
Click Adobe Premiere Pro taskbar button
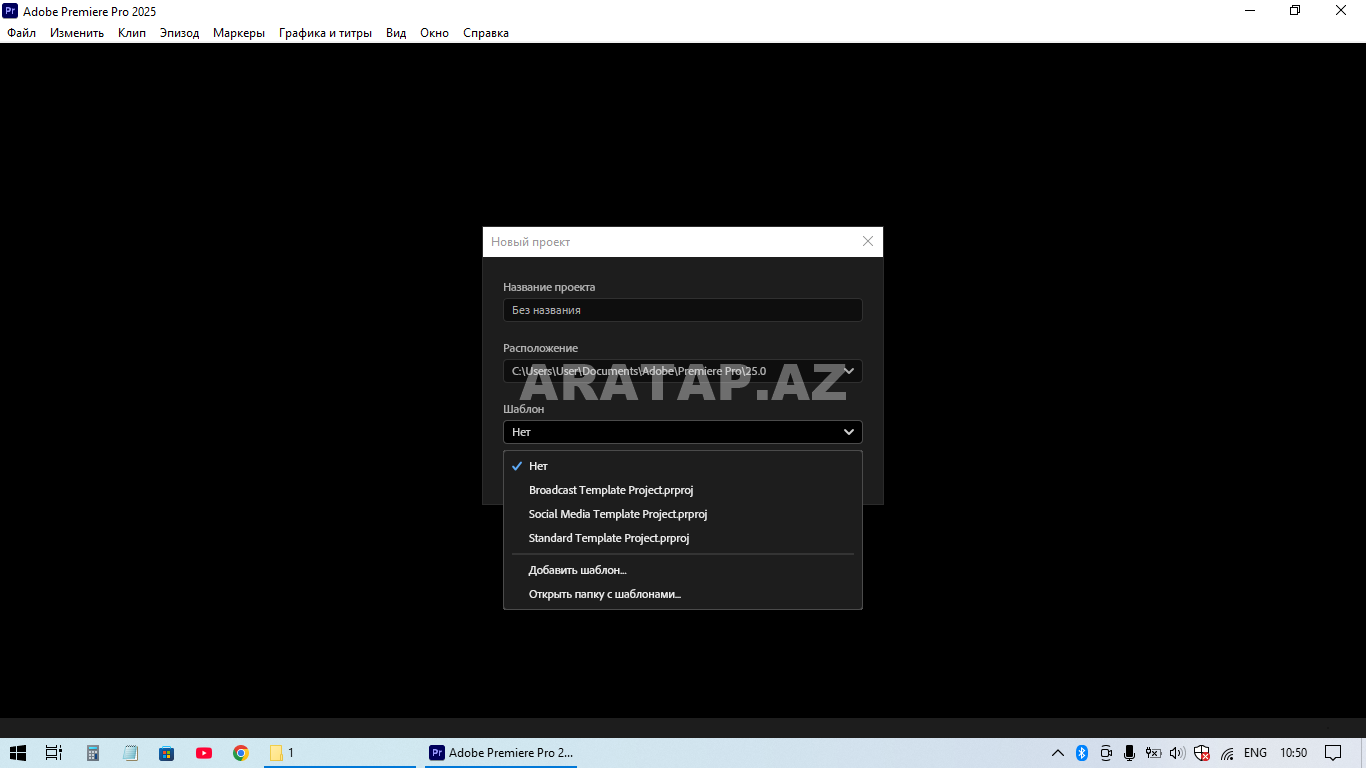click(x=501, y=753)
